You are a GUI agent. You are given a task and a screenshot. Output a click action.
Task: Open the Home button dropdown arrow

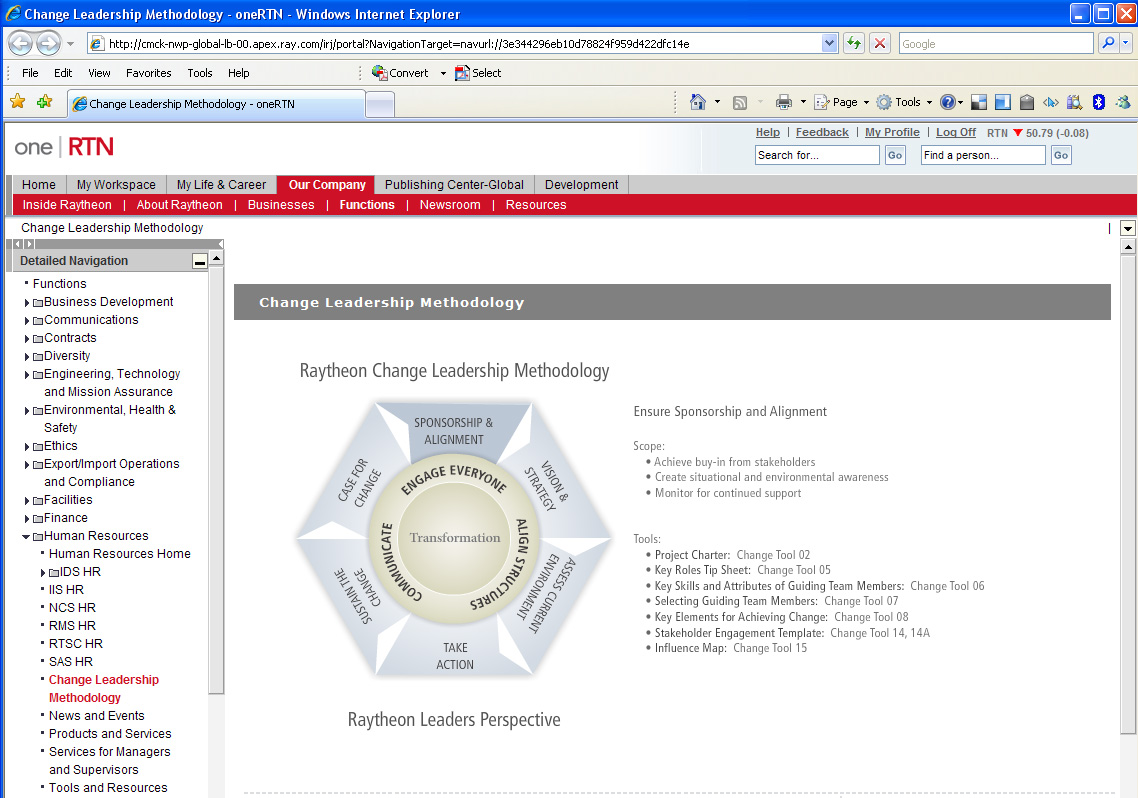coord(717,102)
